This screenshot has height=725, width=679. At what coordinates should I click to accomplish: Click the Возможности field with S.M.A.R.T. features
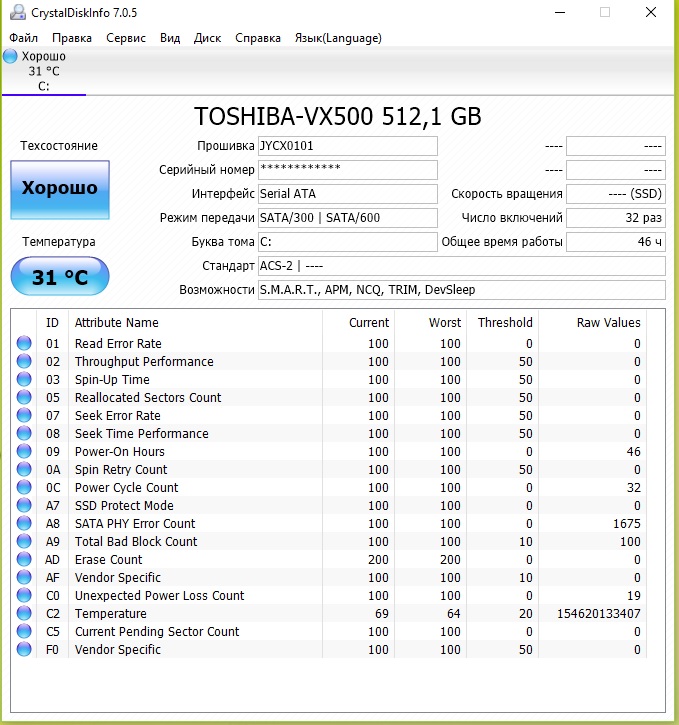(x=462, y=290)
